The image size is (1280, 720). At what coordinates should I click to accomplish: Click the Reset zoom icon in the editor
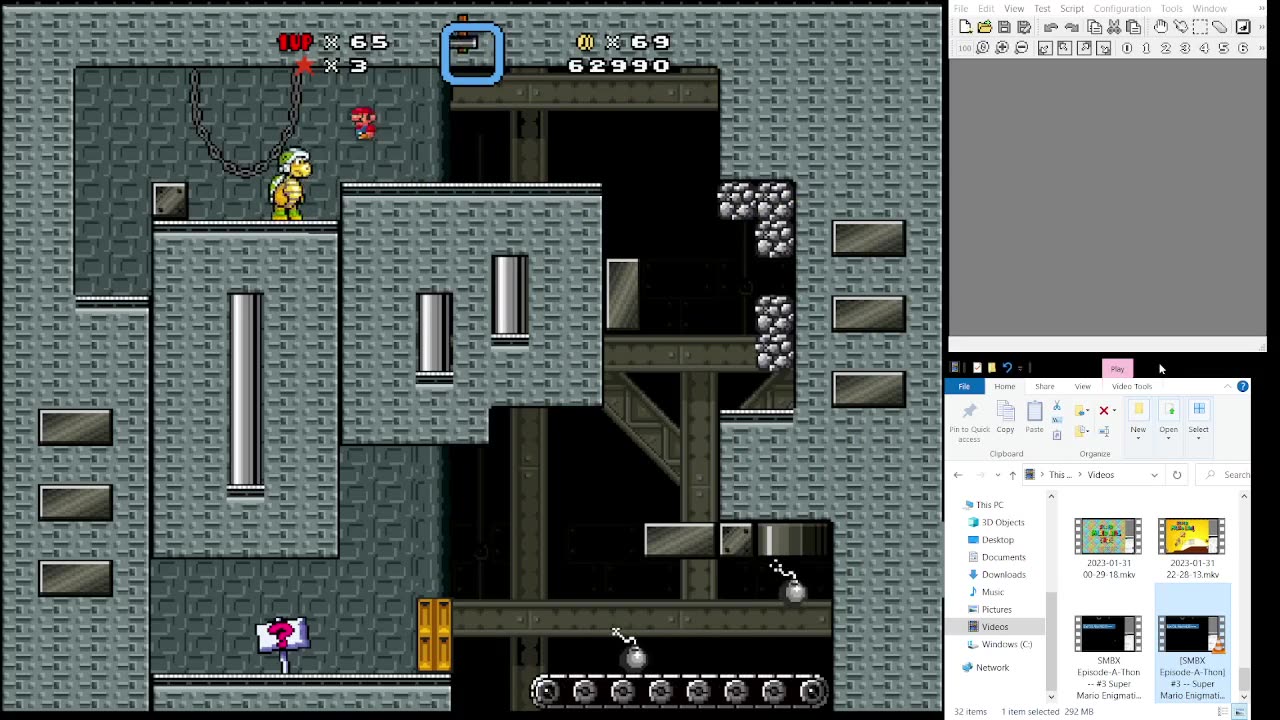983,47
